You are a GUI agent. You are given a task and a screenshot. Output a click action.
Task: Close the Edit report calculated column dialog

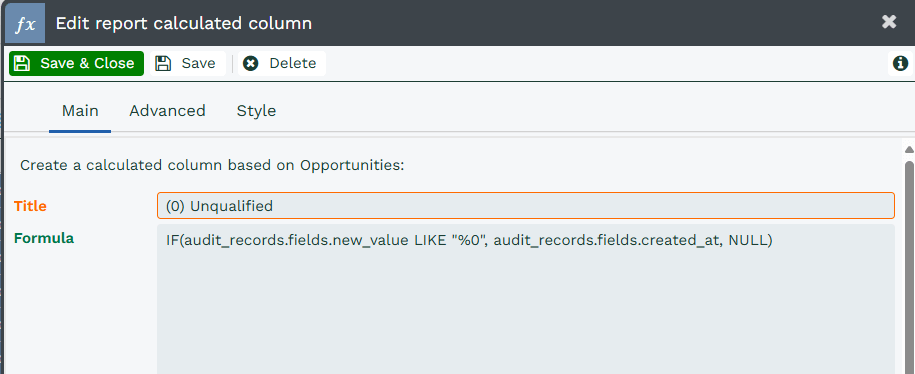(x=889, y=22)
